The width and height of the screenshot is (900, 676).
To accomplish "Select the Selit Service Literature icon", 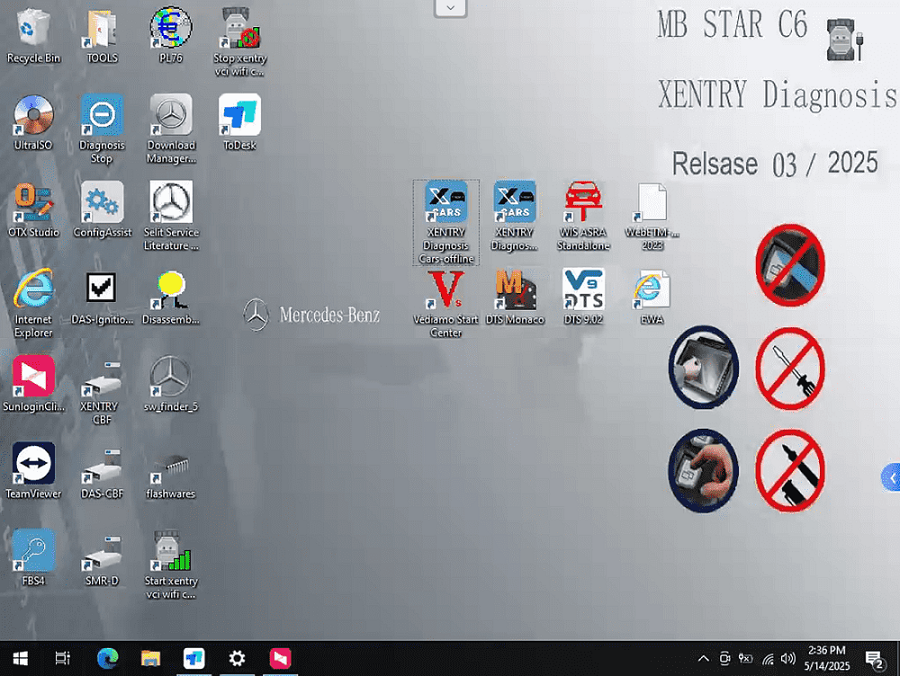I will tap(171, 216).
